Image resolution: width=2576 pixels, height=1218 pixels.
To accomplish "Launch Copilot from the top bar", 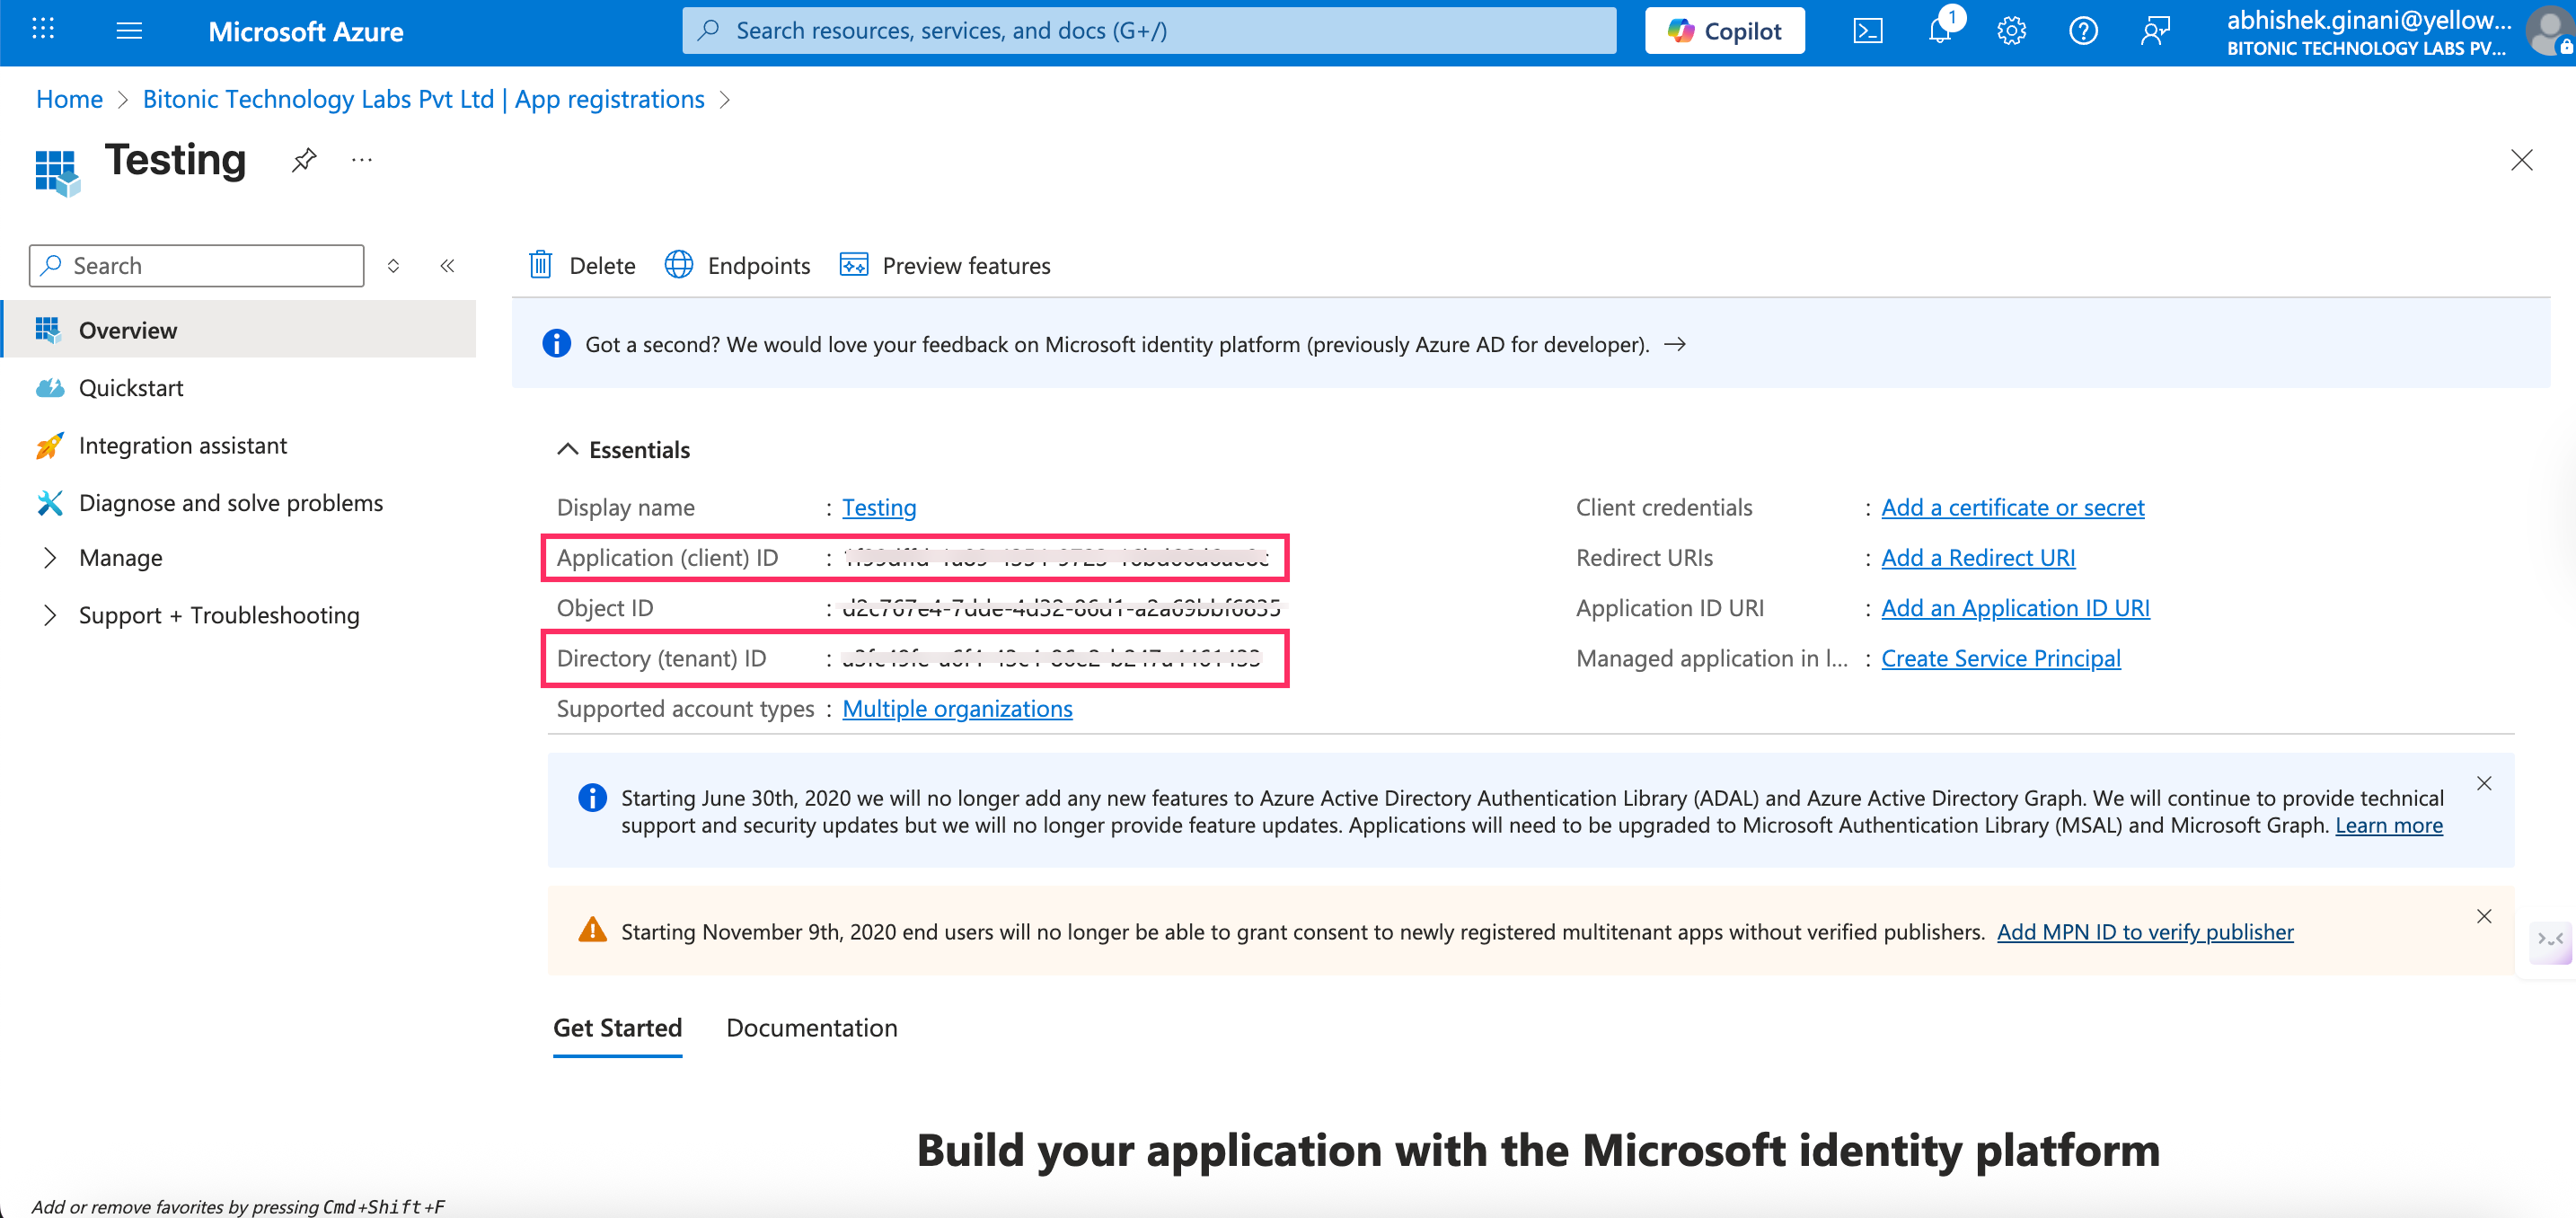I will click(1724, 31).
